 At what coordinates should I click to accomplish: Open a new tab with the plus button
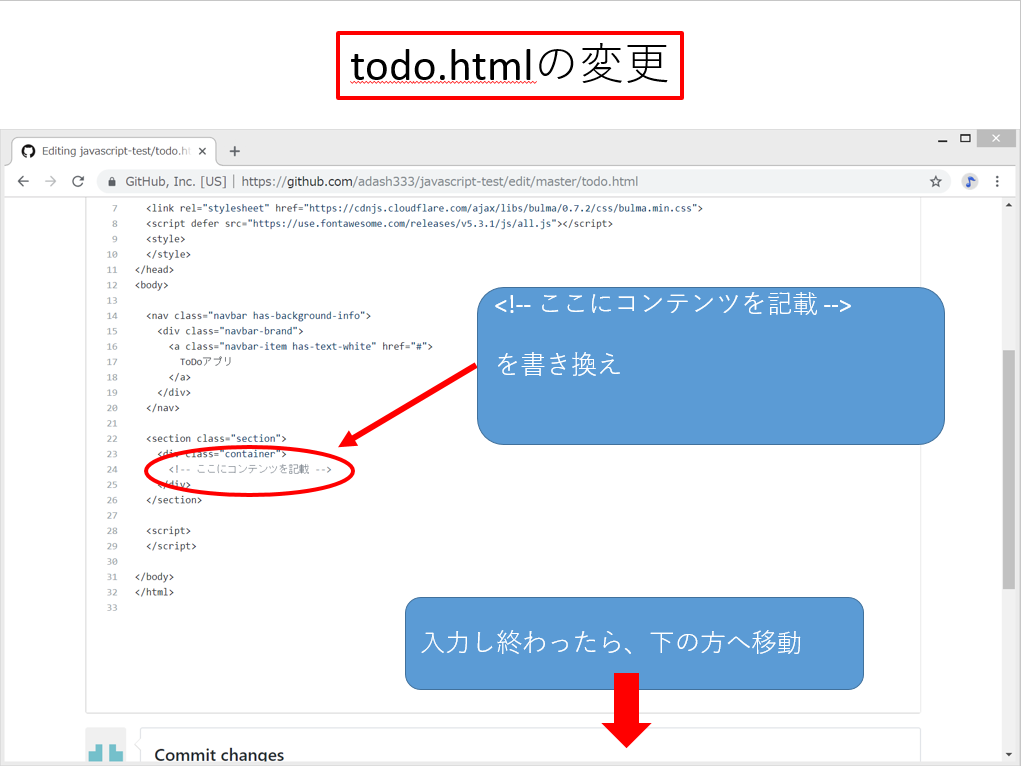click(x=235, y=151)
